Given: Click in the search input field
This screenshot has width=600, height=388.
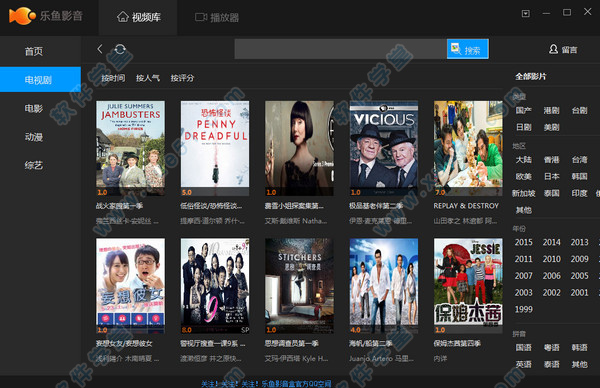Looking at the screenshot, I should coord(341,49).
